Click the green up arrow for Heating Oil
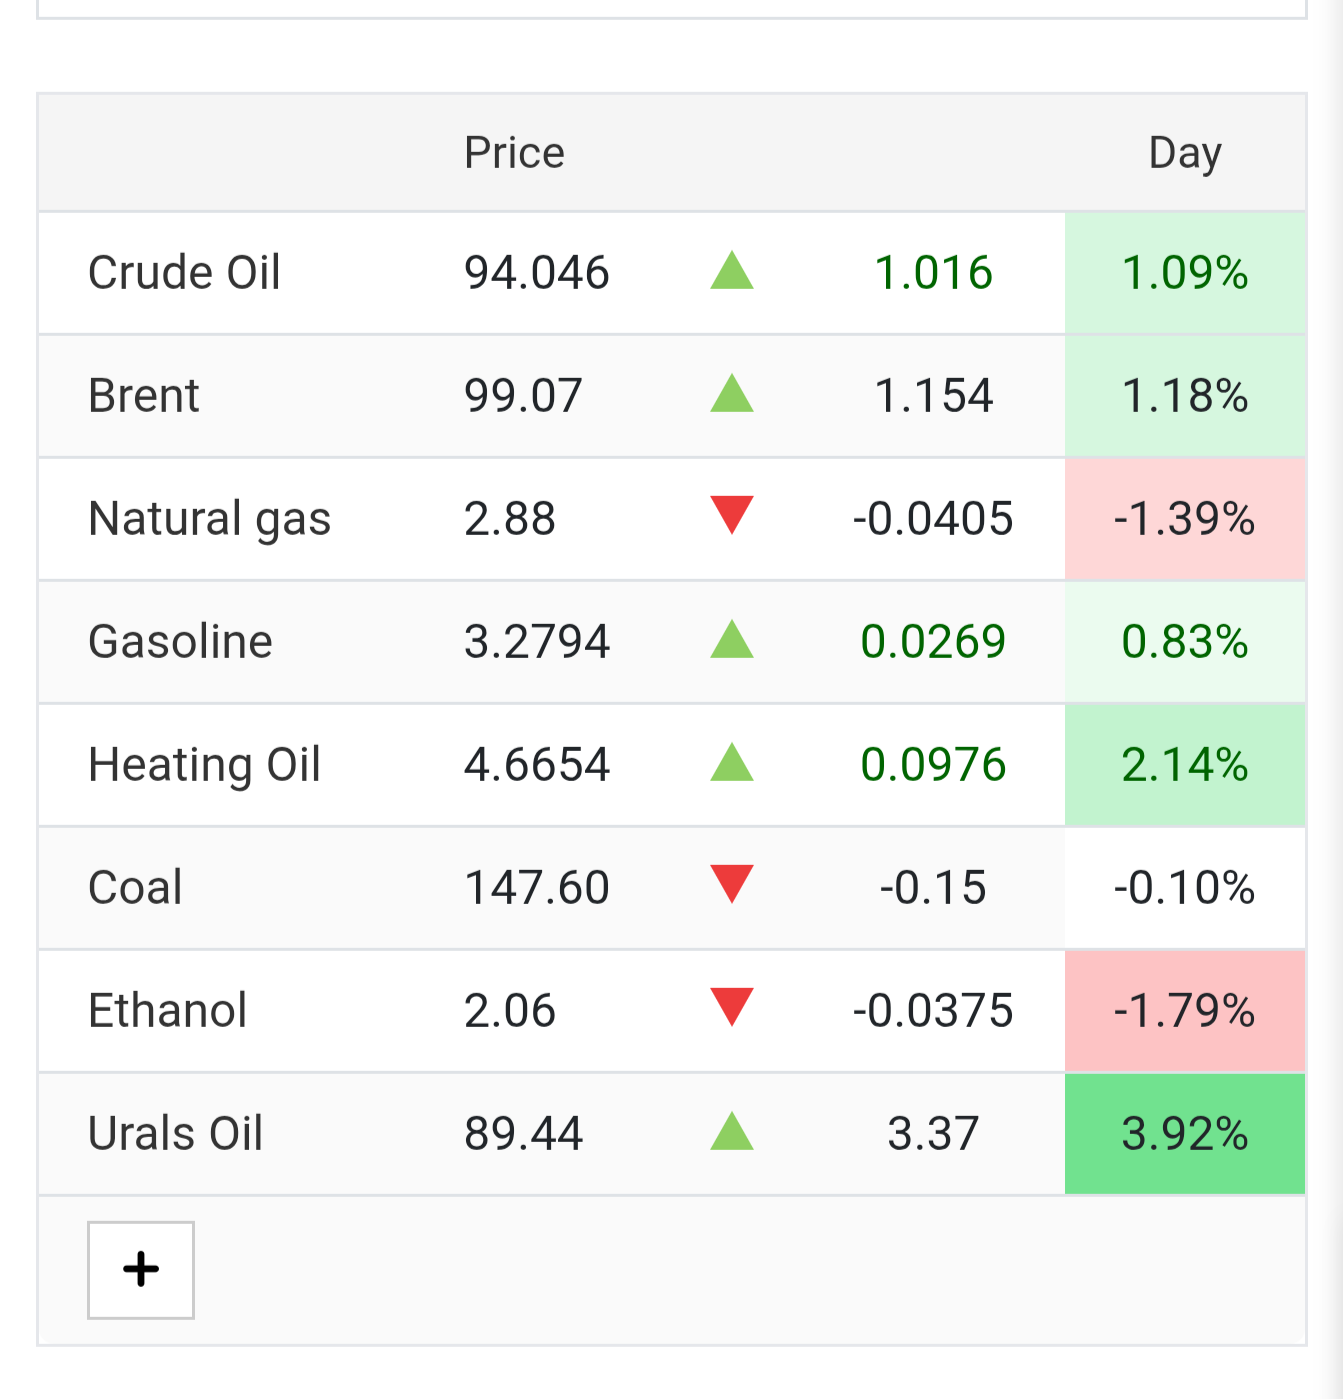 coord(732,763)
